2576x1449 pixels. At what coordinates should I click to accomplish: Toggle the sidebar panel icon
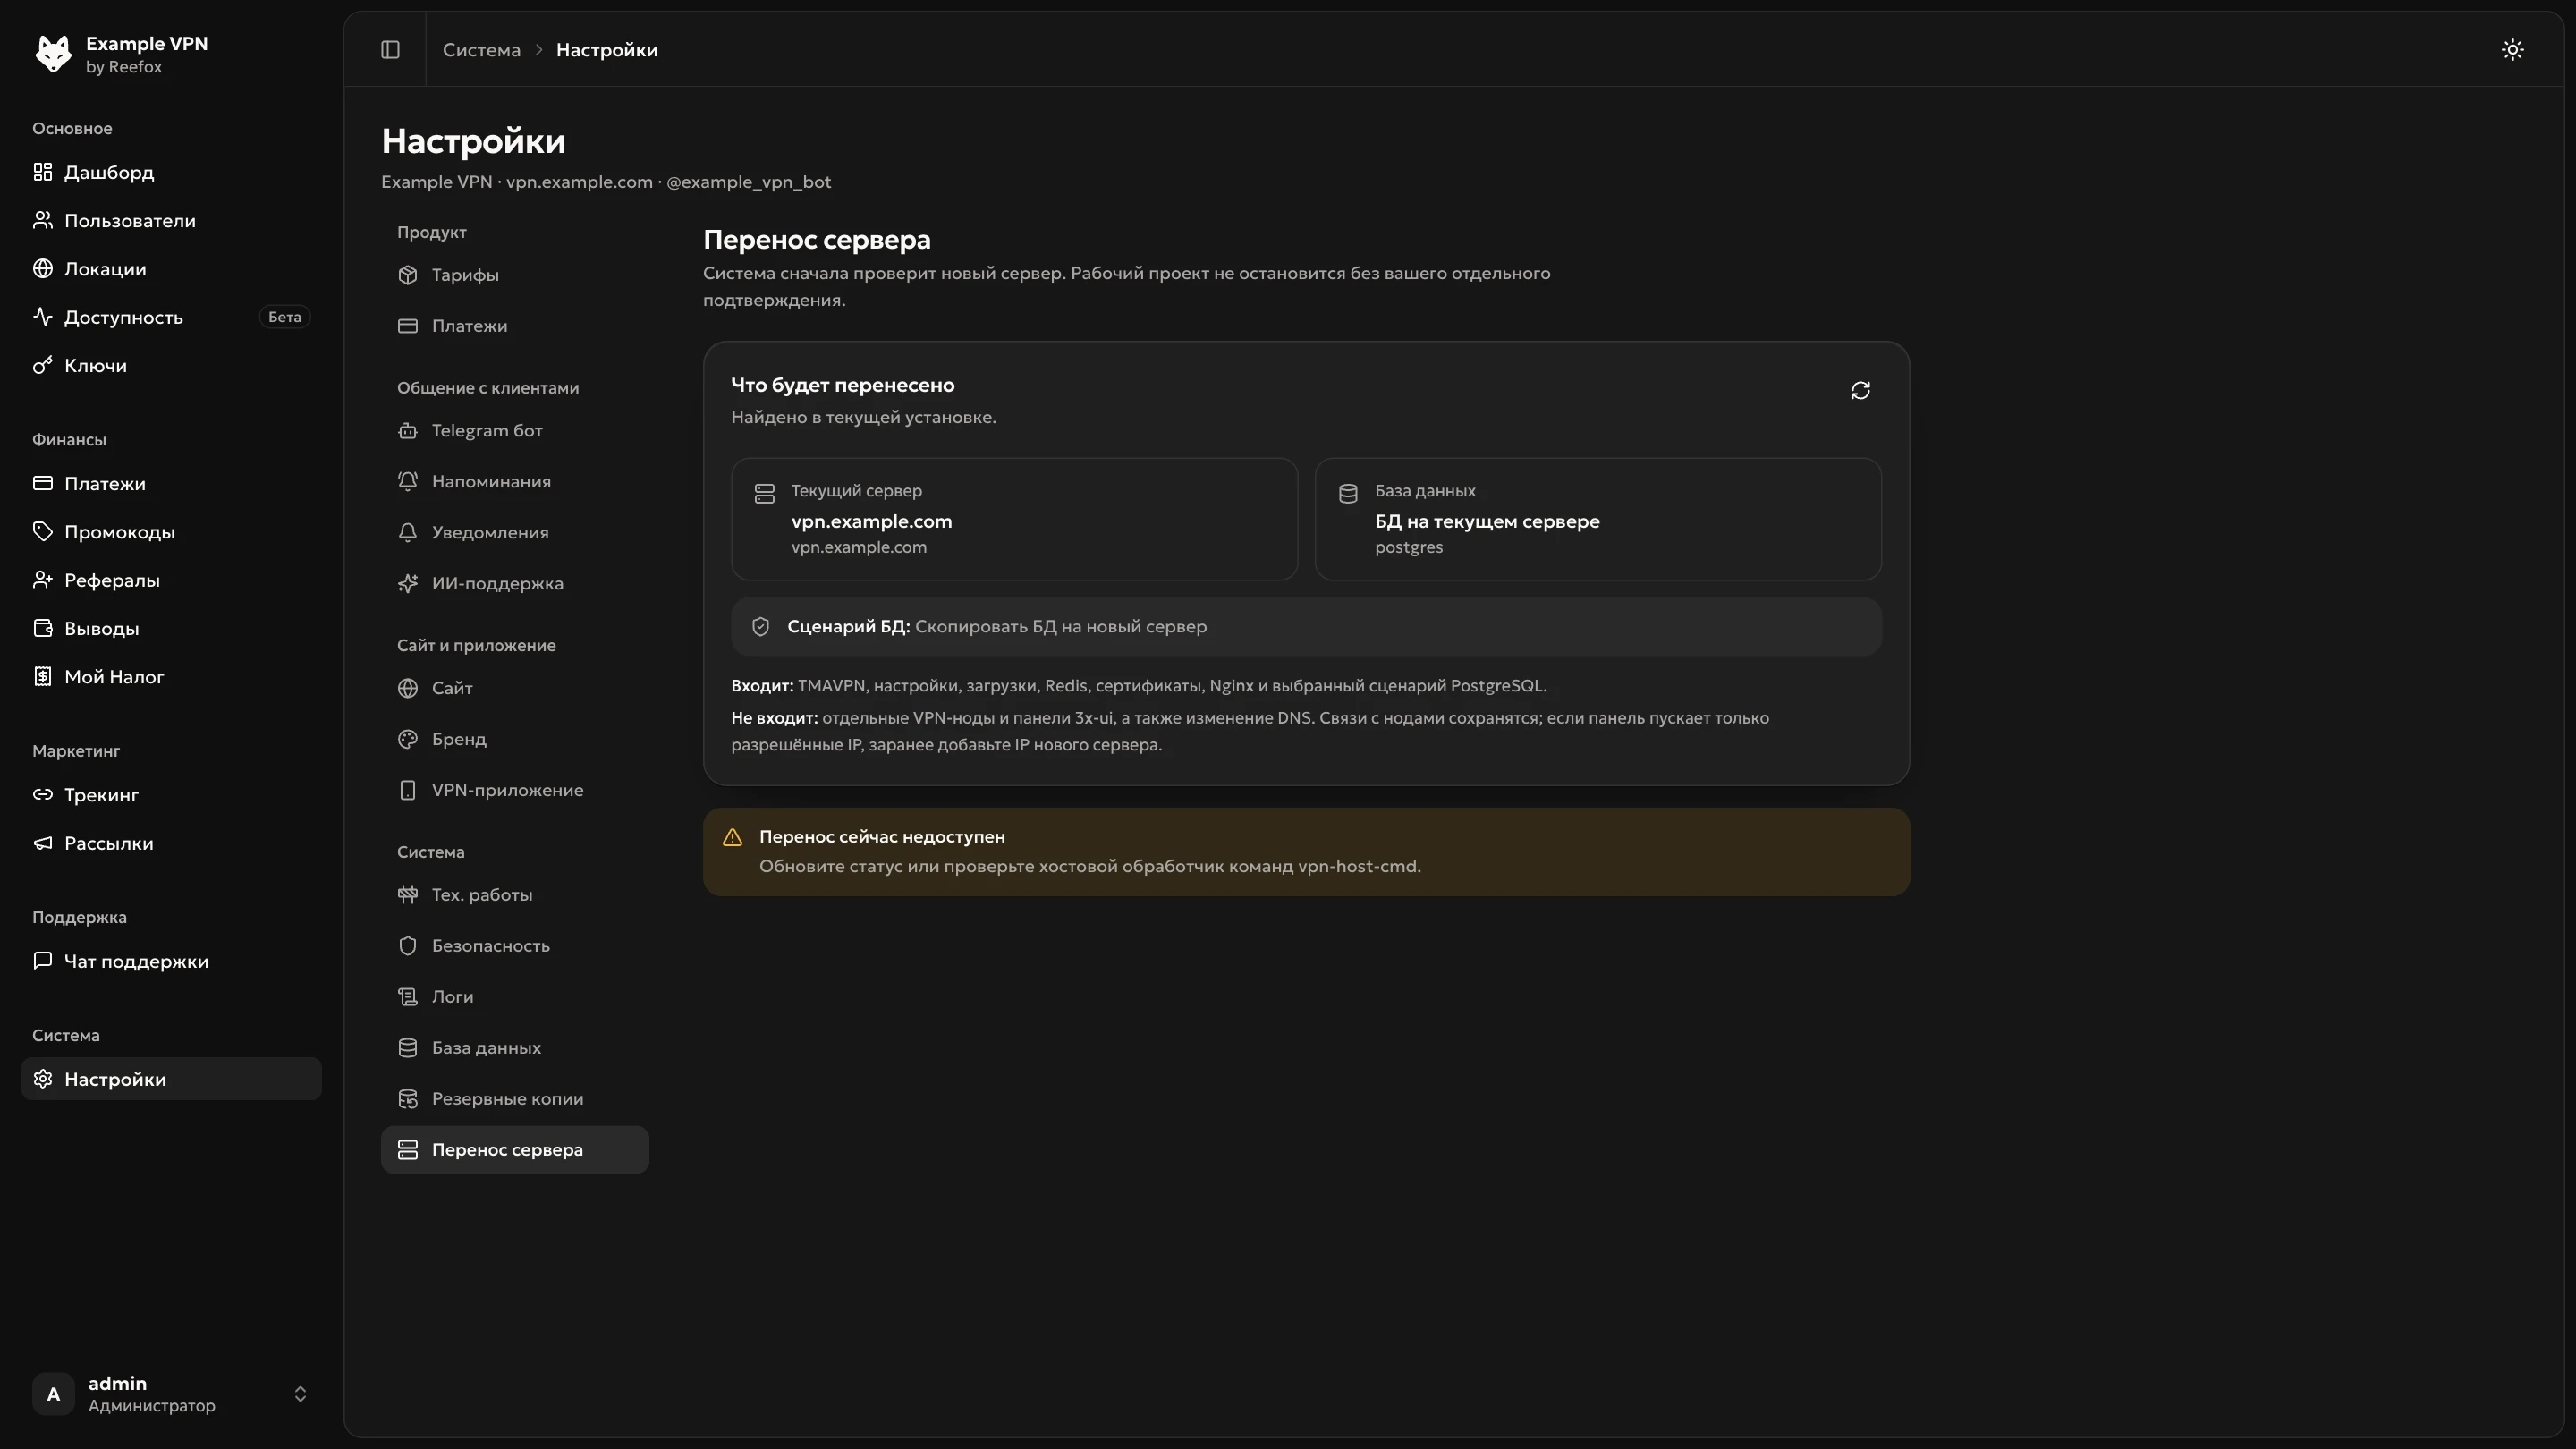click(390, 49)
